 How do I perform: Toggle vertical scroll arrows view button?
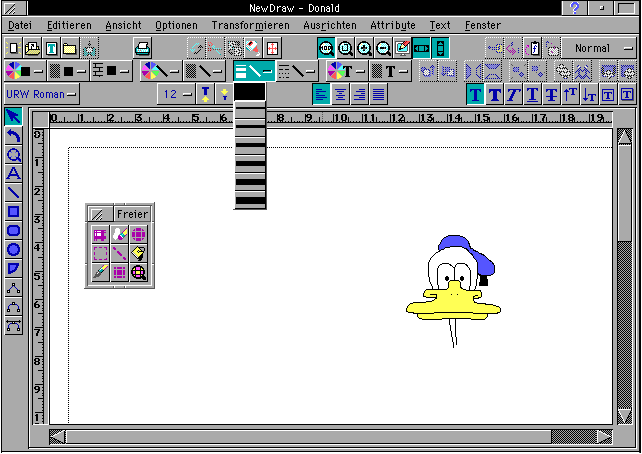click(440, 48)
